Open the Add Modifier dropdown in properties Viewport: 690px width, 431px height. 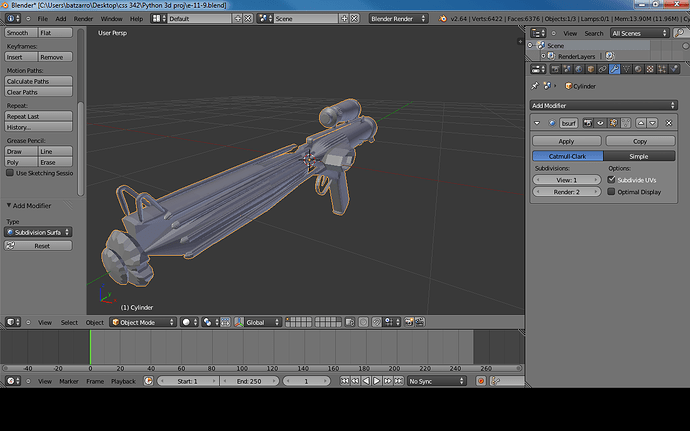[x=603, y=106]
